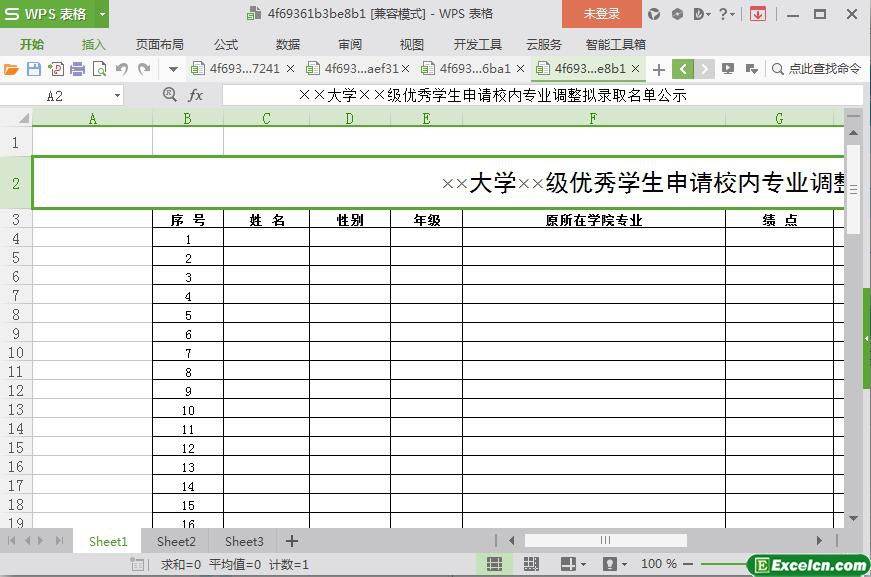Screen dimensions: 871x577
Task: Open the 审阅 ribbon tab
Action: pyautogui.click(x=350, y=44)
